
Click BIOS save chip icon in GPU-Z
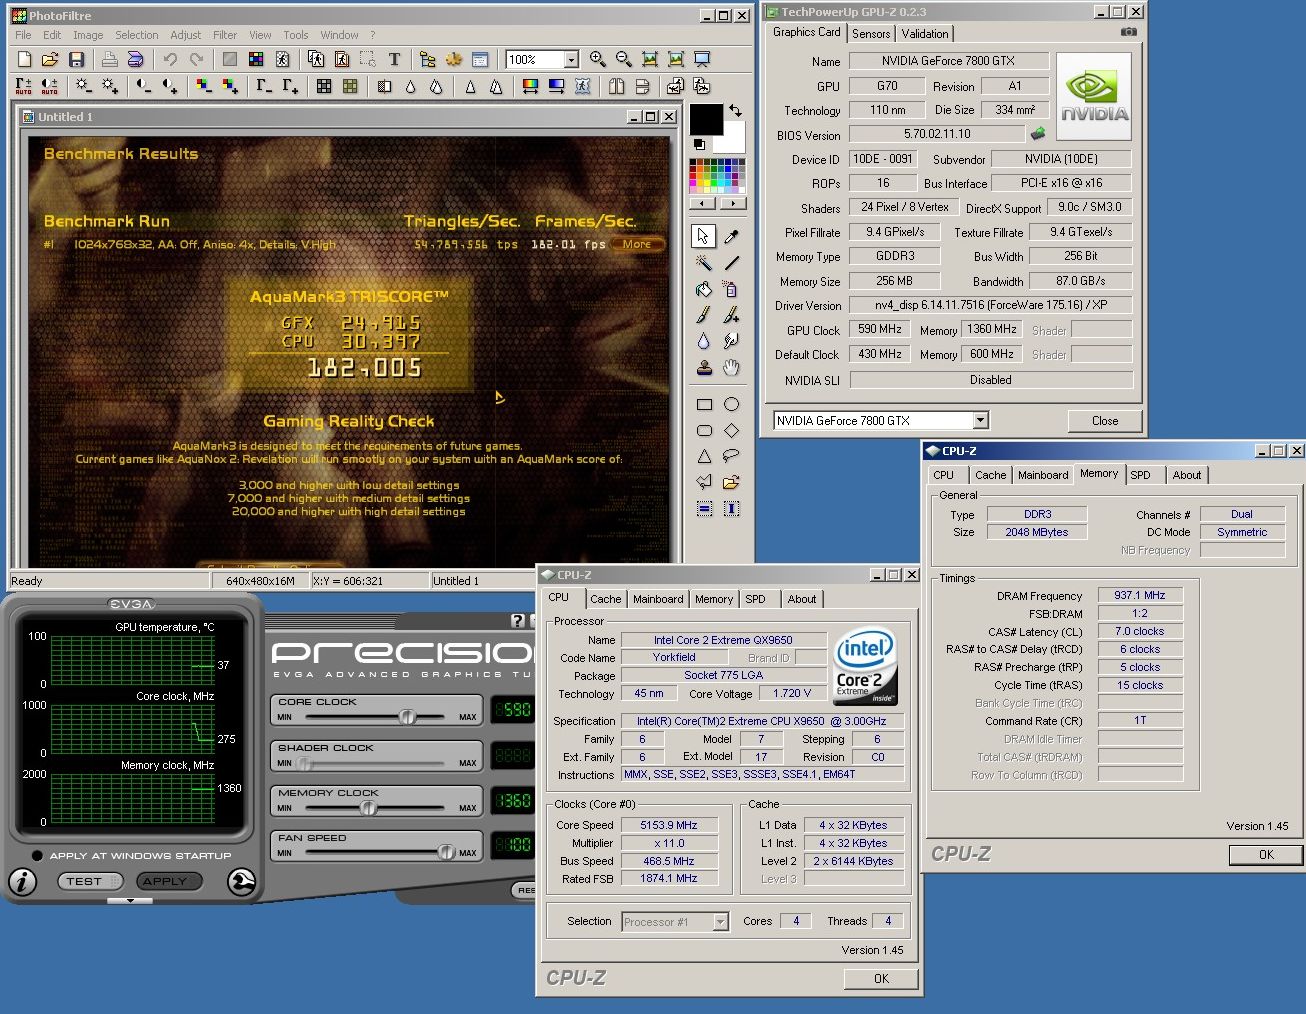(x=1038, y=133)
